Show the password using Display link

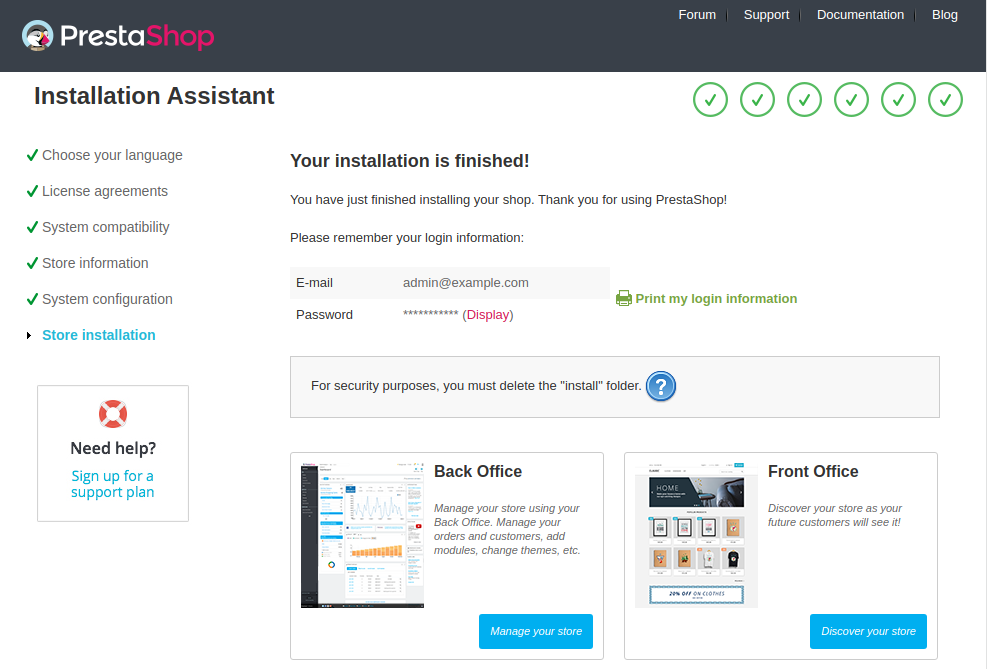[x=487, y=315]
